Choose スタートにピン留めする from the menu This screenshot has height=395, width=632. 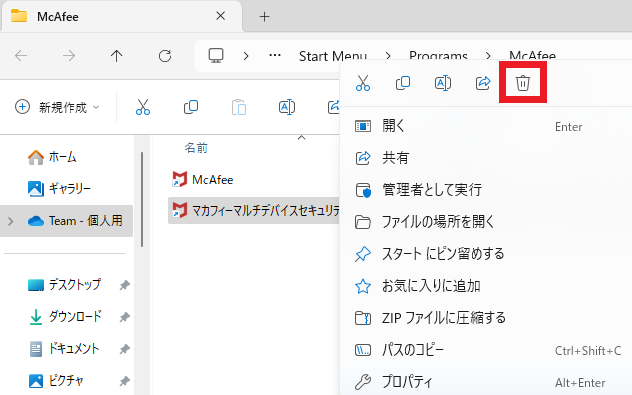(485, 254)
